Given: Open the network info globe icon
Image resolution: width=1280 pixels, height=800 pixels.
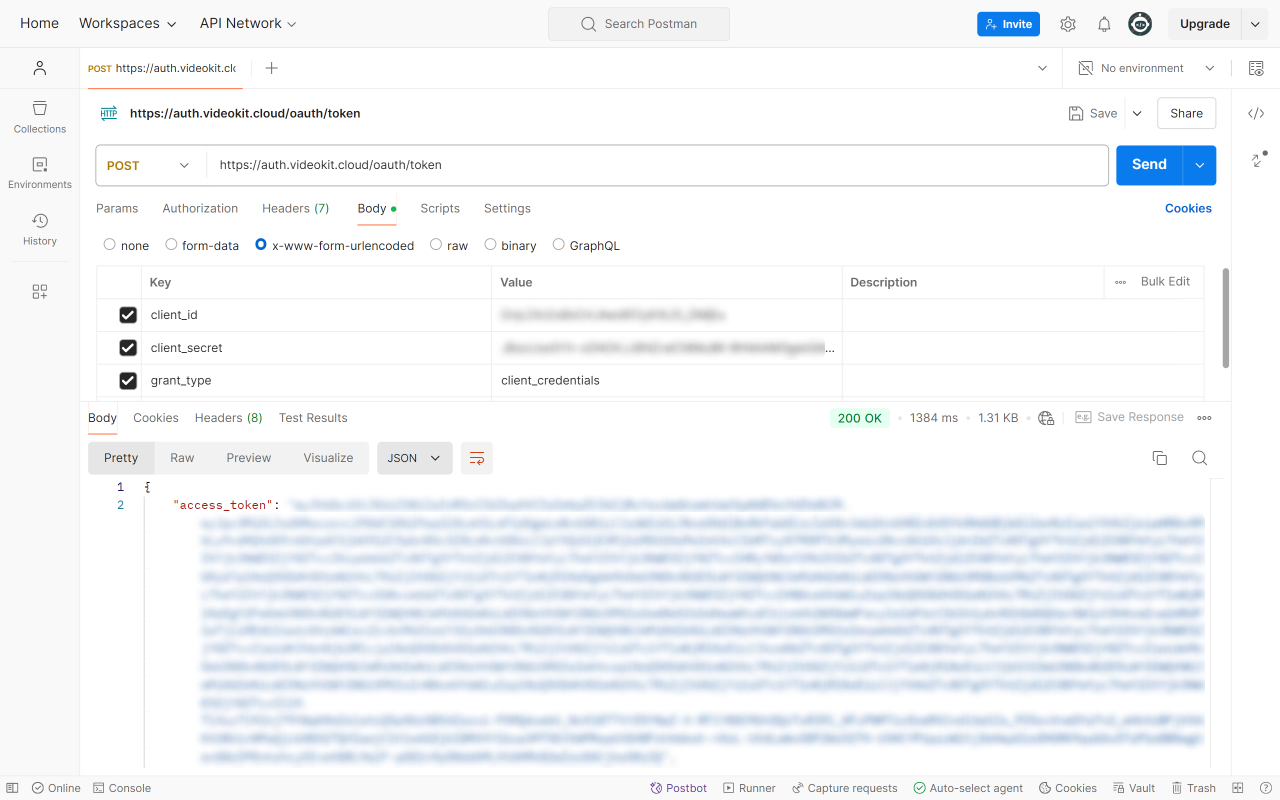Looking at the screenshot, I should point(1046,418).
